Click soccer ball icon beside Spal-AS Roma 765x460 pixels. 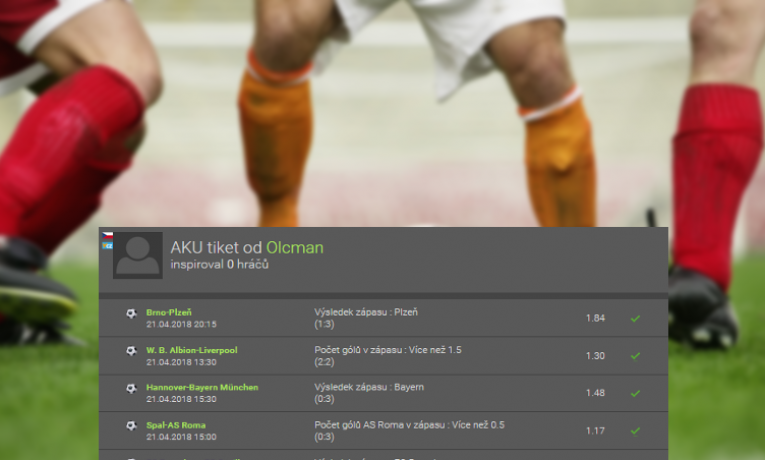131,426
